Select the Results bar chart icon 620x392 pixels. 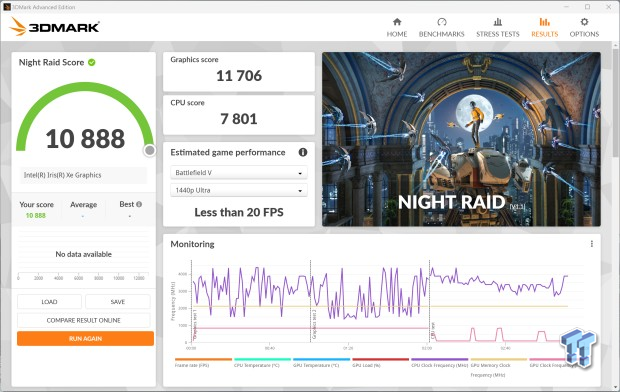544,22
